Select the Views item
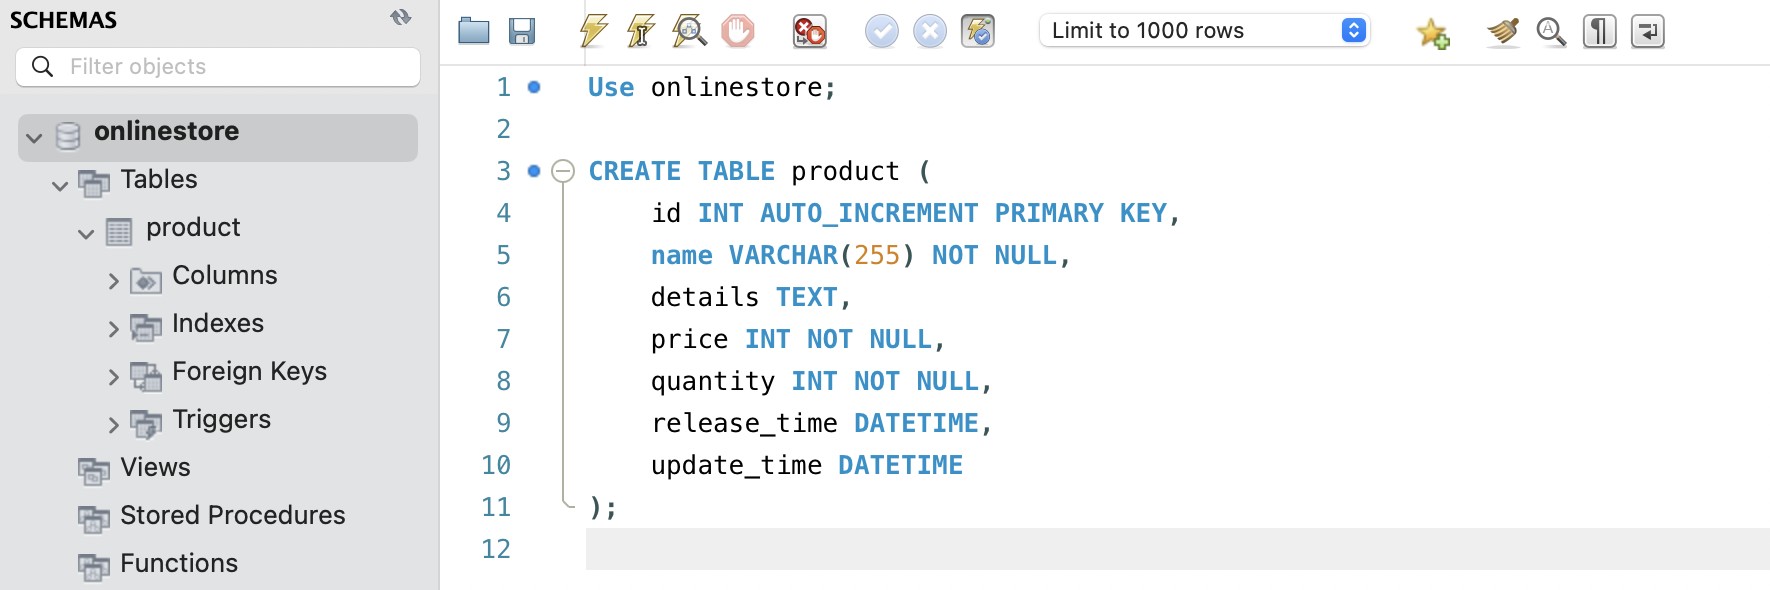Screen dimensions: 1770x590 [155, 467]
